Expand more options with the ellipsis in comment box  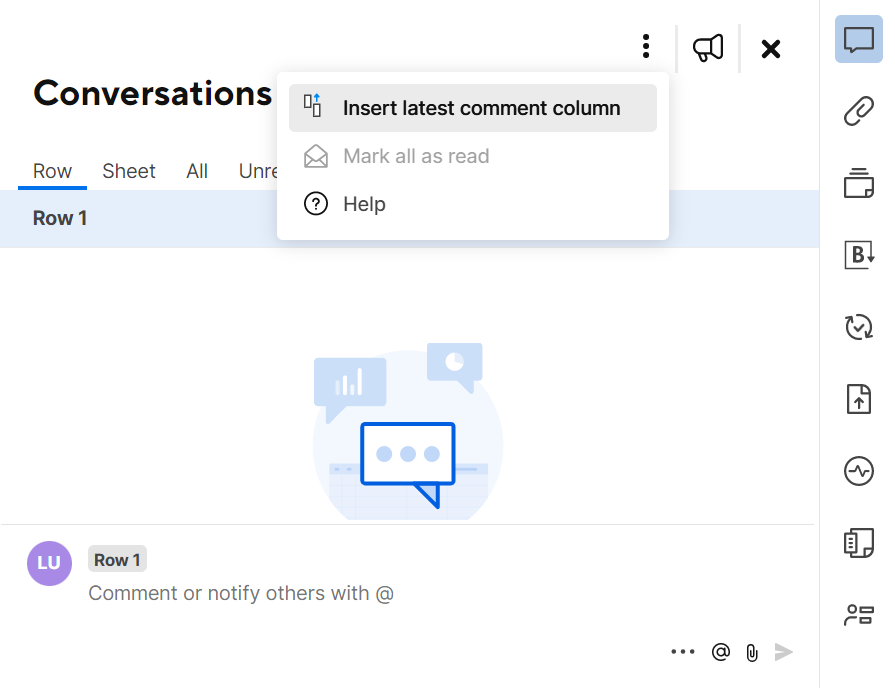click(683, 652)
